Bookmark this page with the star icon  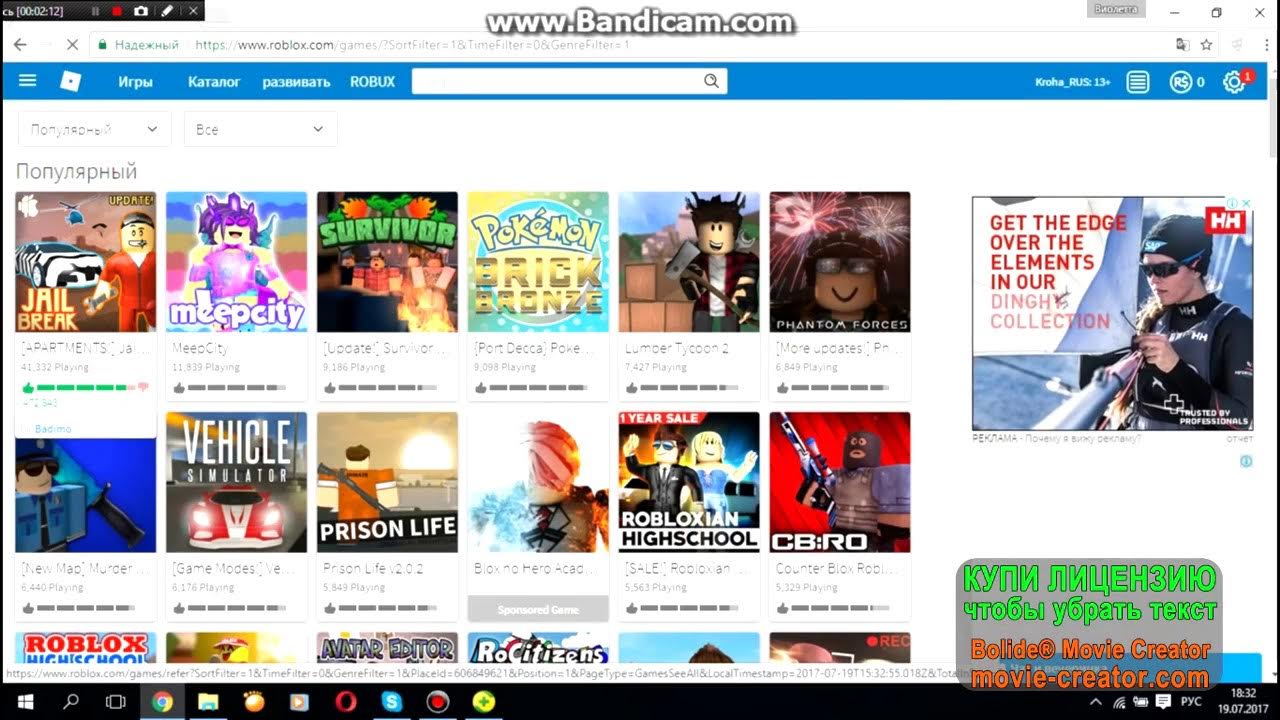[x=1207, y=45]
